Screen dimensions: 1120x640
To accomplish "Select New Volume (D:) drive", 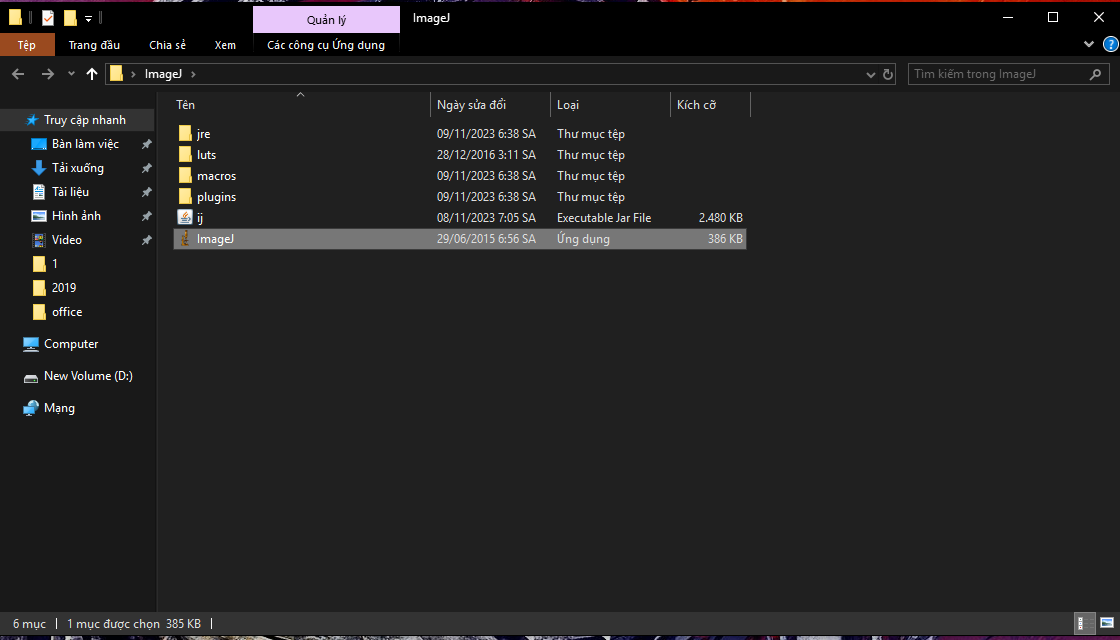I will pyautogui.click(x=88, y=376).
